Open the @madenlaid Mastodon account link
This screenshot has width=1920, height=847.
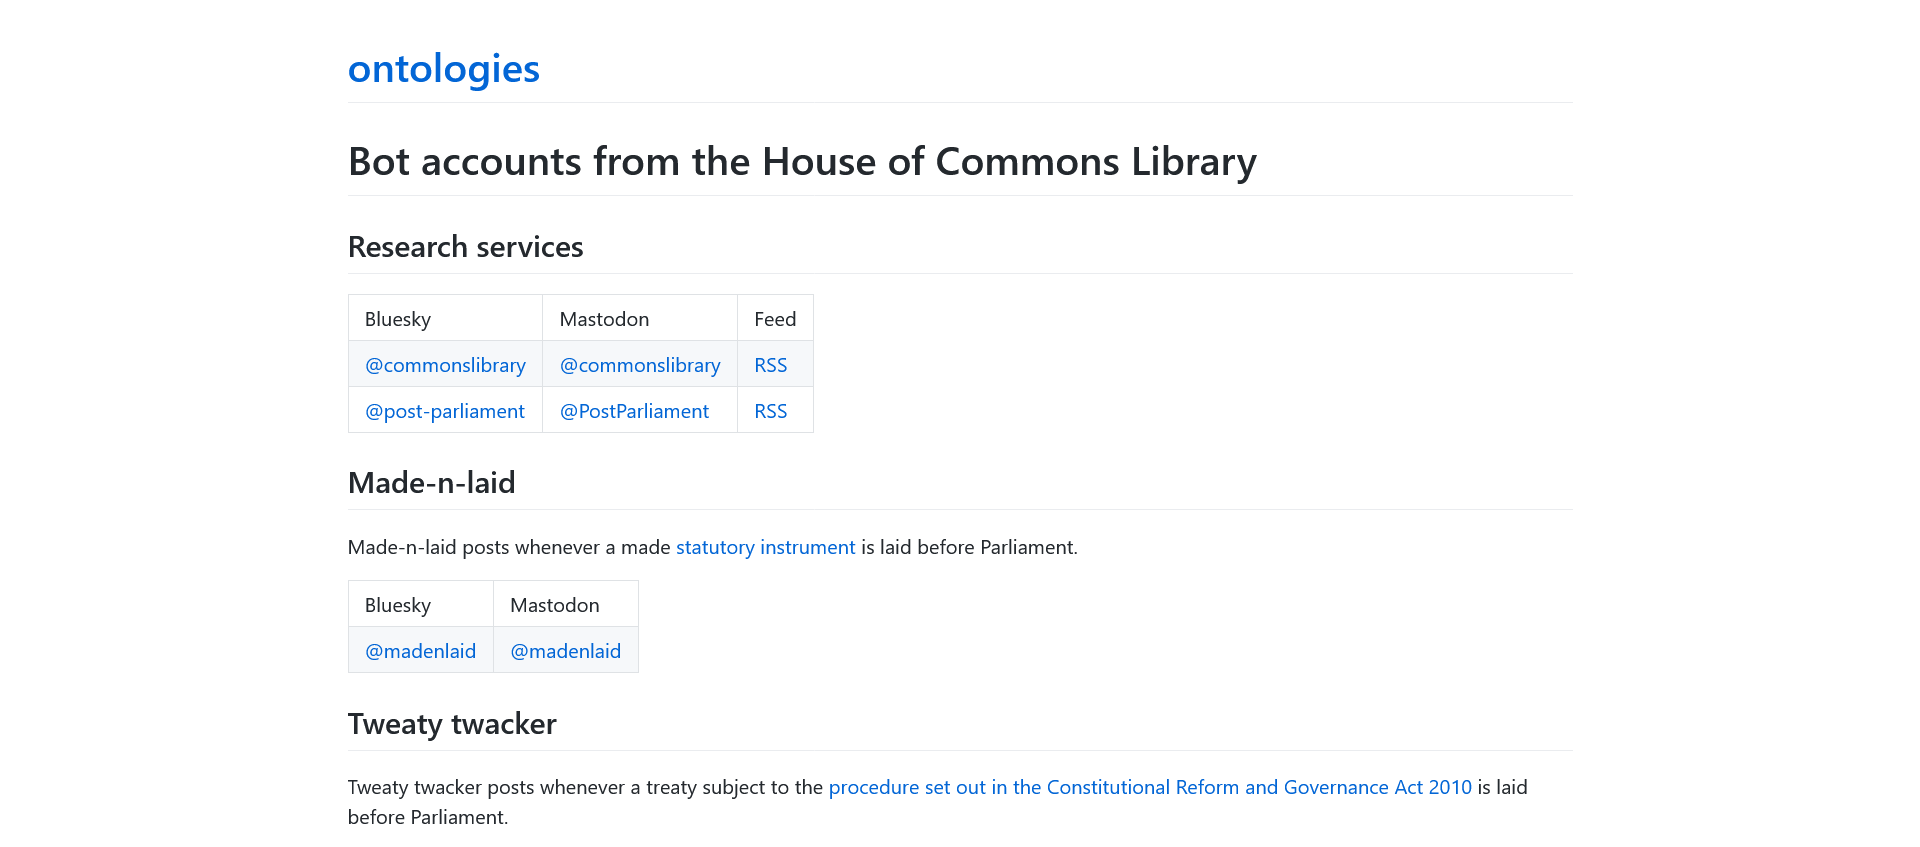[565, 651]
